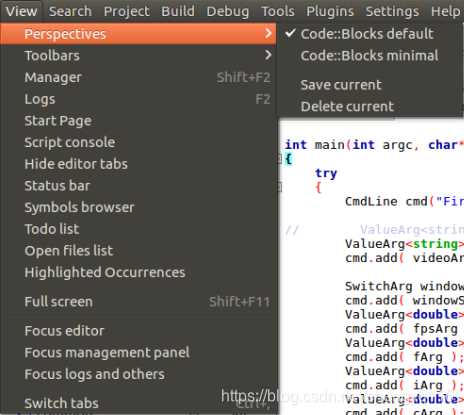Open the Search menu

[x=70, y=11]
